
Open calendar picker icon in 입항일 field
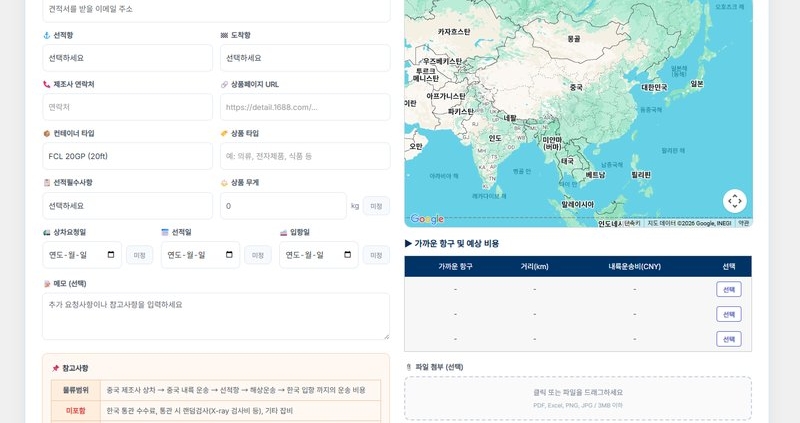pyautogui.click(x=347, y=255)
